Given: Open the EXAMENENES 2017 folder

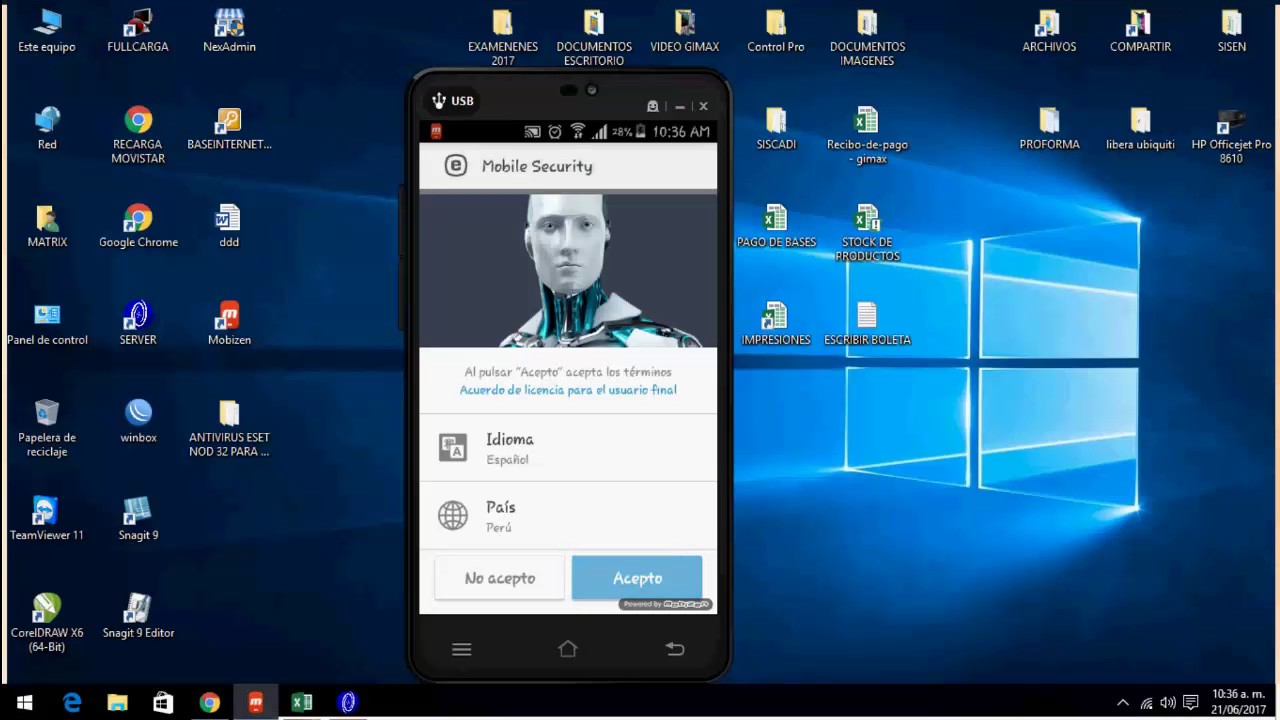Looking at the screenshot, I should coord(503,38).
